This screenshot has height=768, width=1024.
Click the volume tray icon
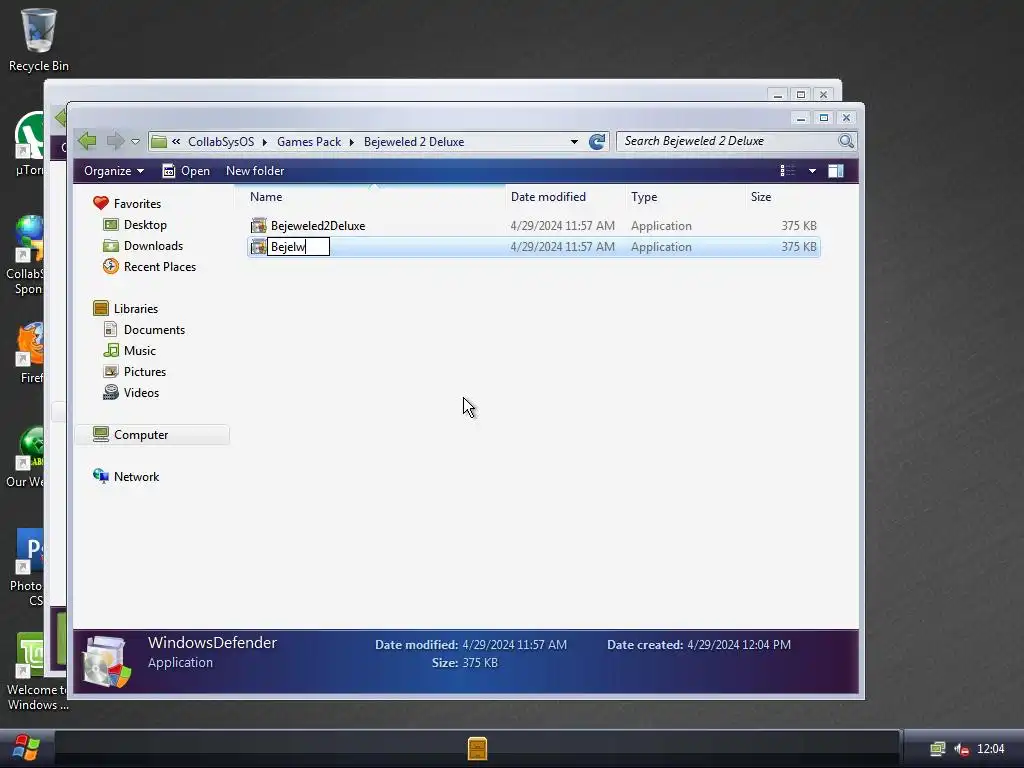[x=961, y=749]
